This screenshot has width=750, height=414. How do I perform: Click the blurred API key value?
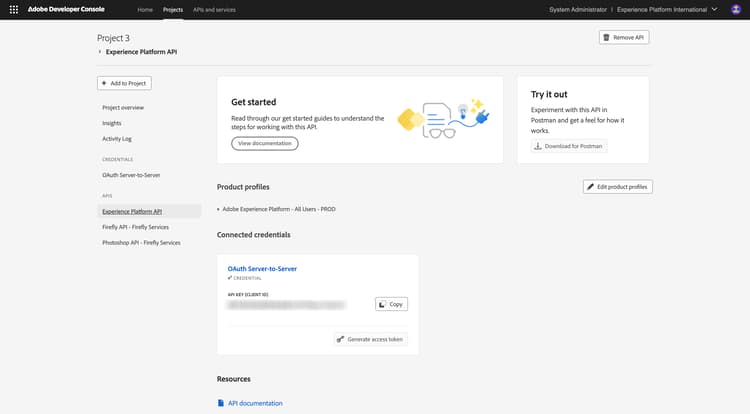tap(286, 305)
